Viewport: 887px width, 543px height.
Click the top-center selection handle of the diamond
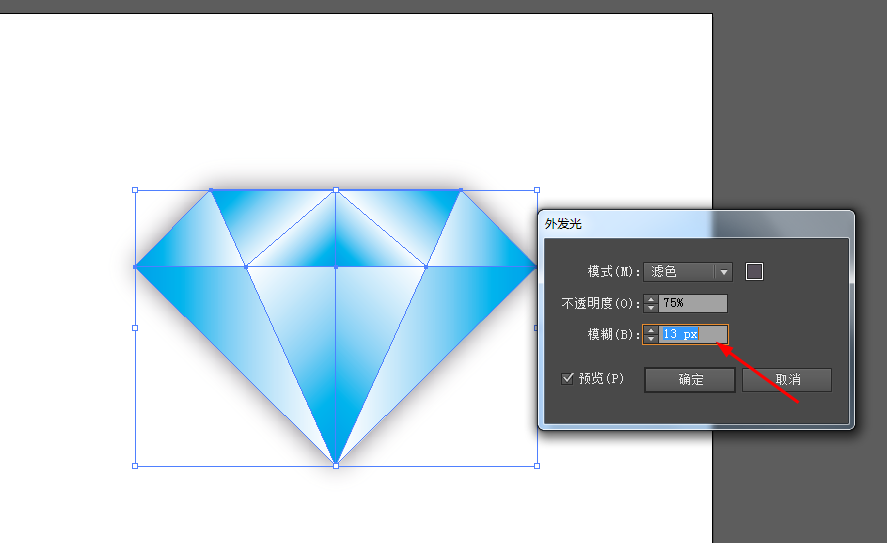(336, 191)
